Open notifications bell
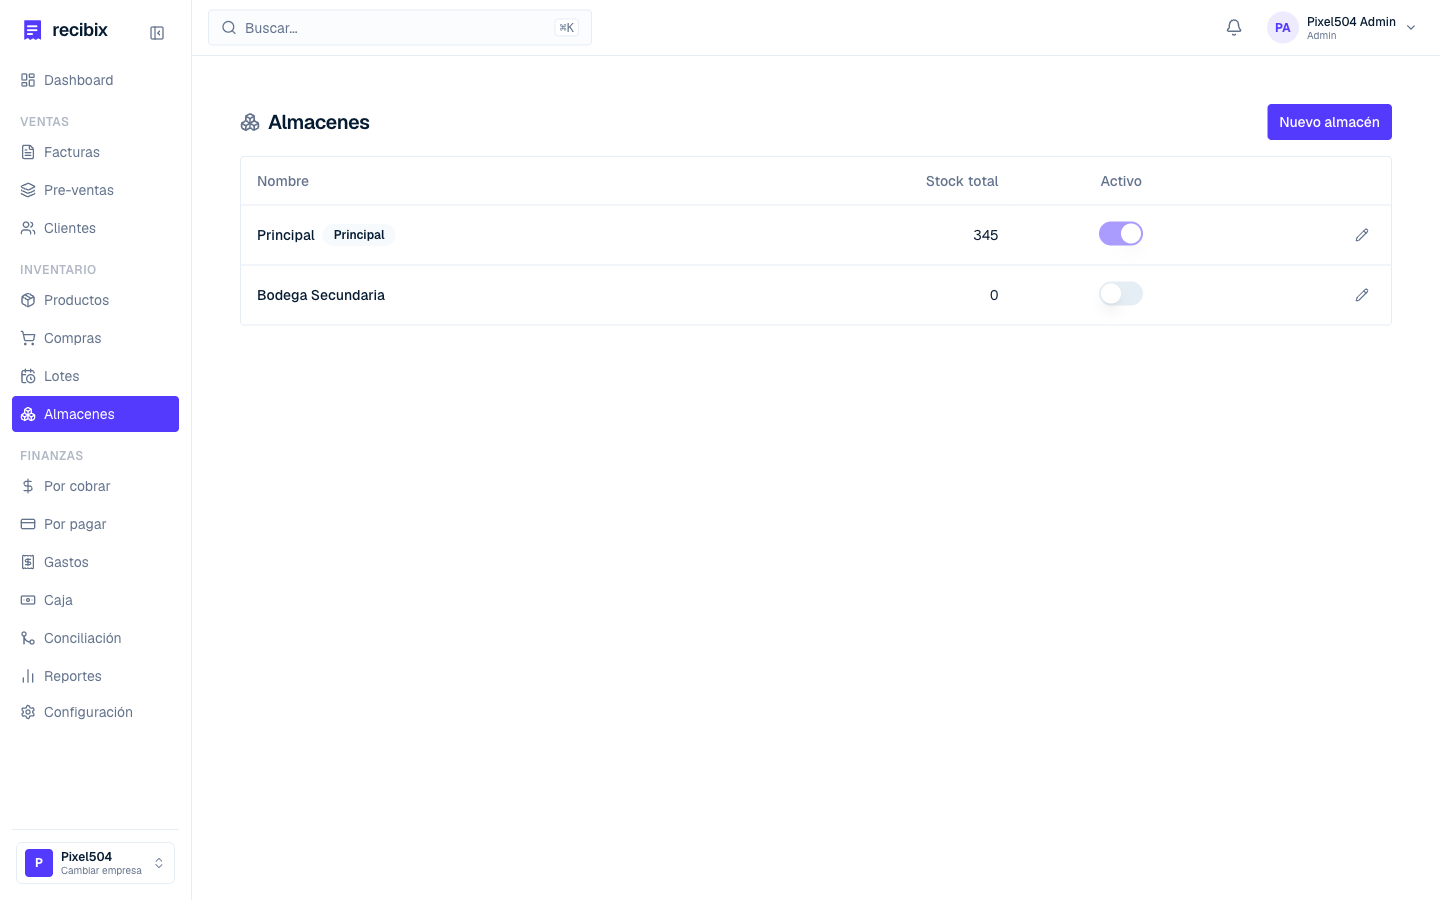The image size is (1440, 900). [1234, 28]
